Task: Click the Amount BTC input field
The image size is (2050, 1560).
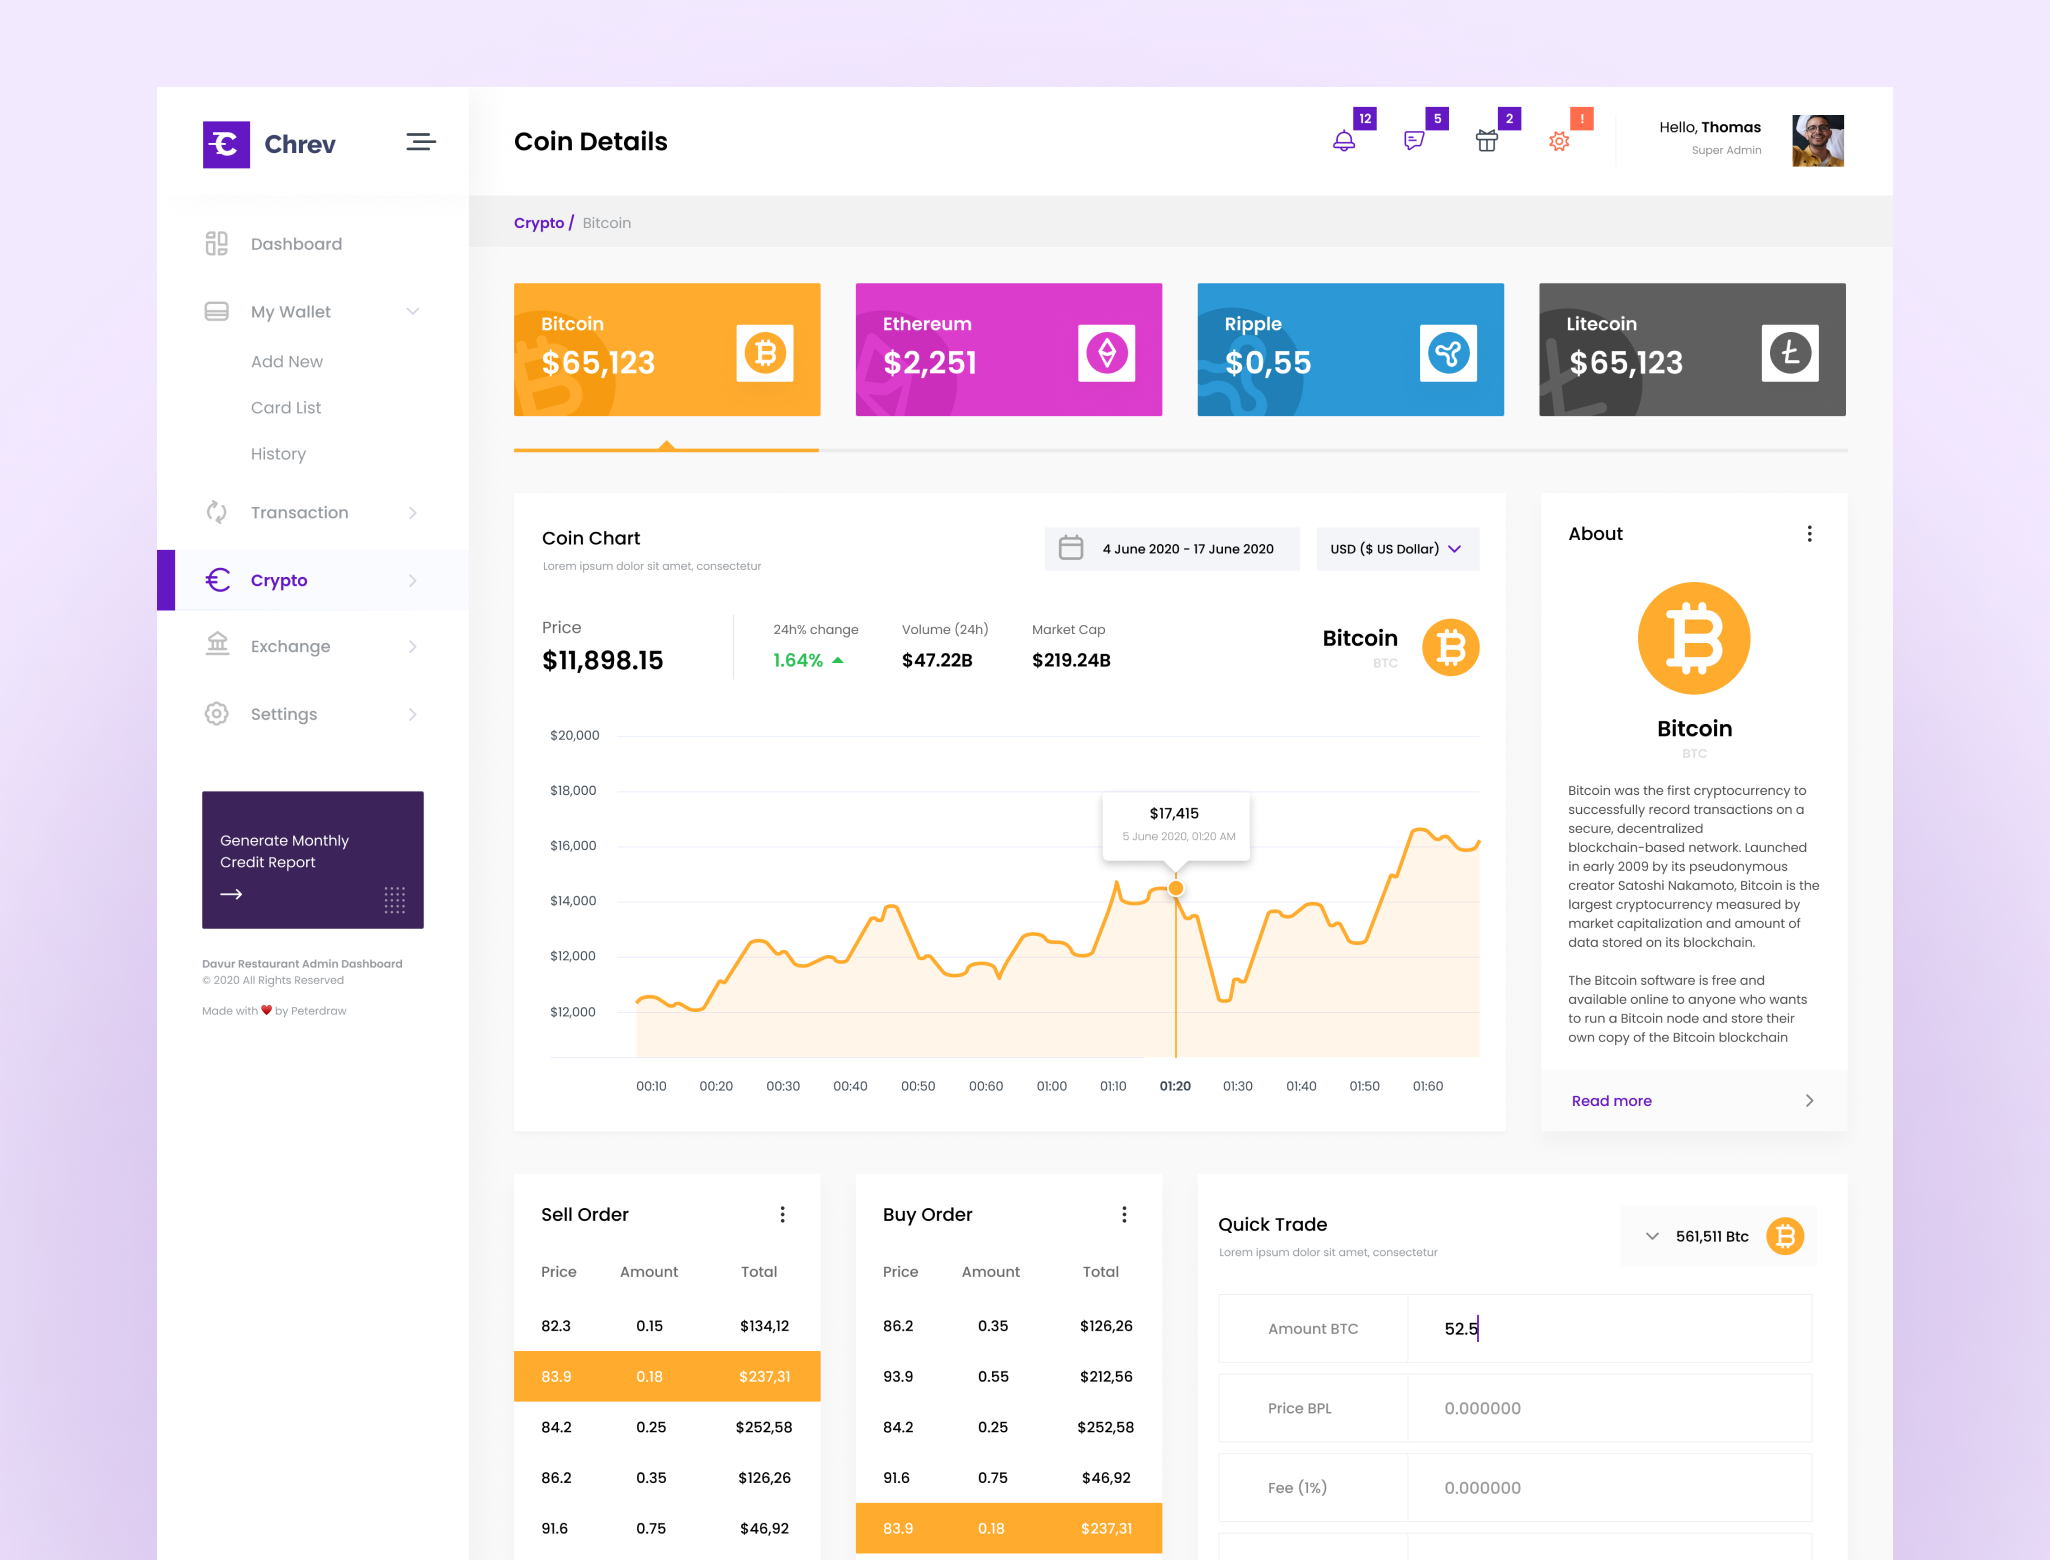Action: point(1610,1328)
